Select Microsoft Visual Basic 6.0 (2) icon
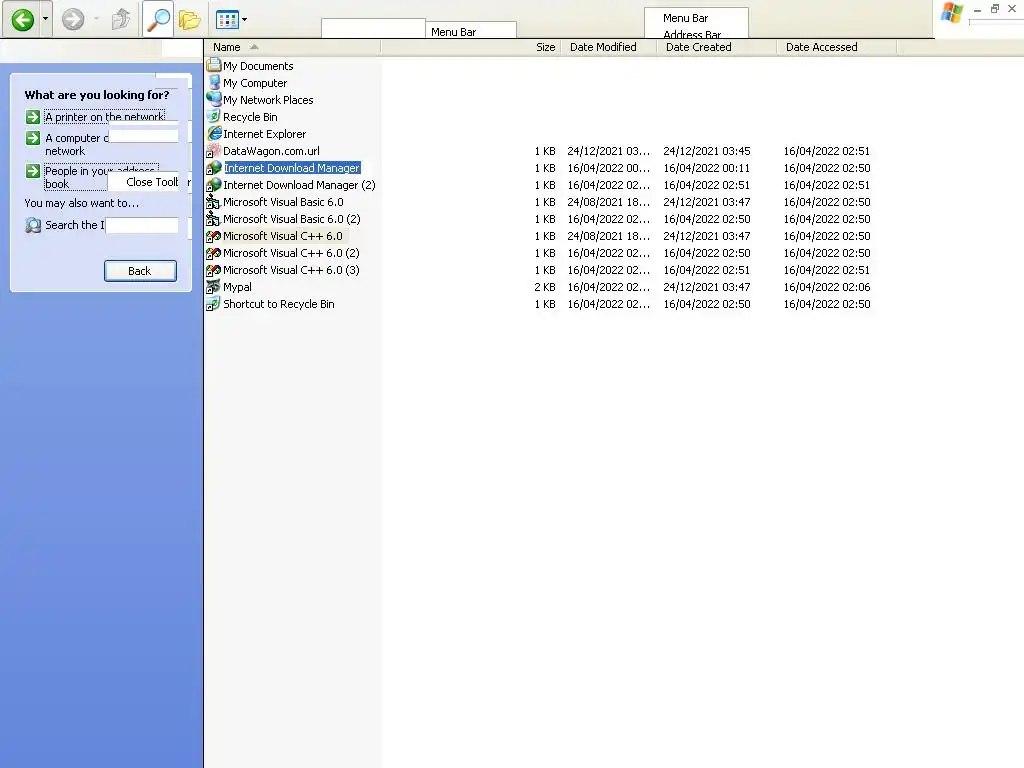 pyautogui.click(x=214, y=218)
